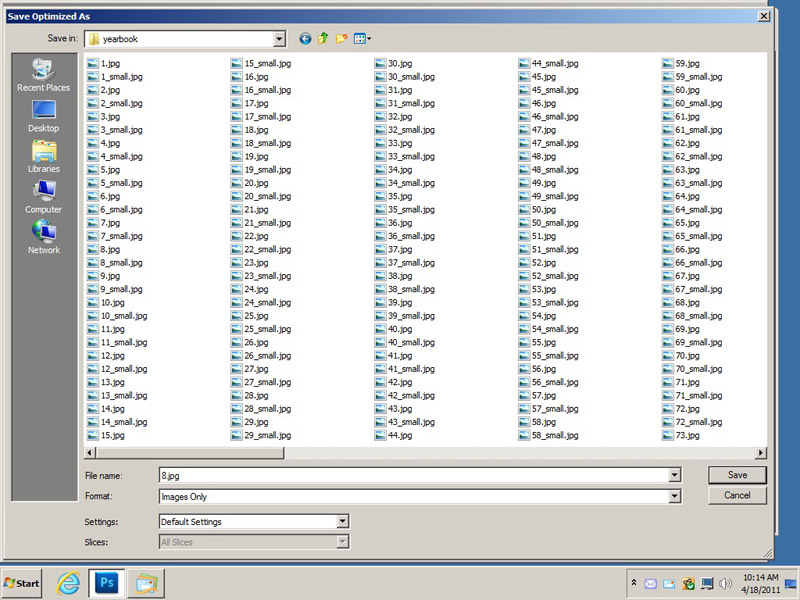The image size is (800, 600).
Task: Open Network in the places bar
Action: 43,237
